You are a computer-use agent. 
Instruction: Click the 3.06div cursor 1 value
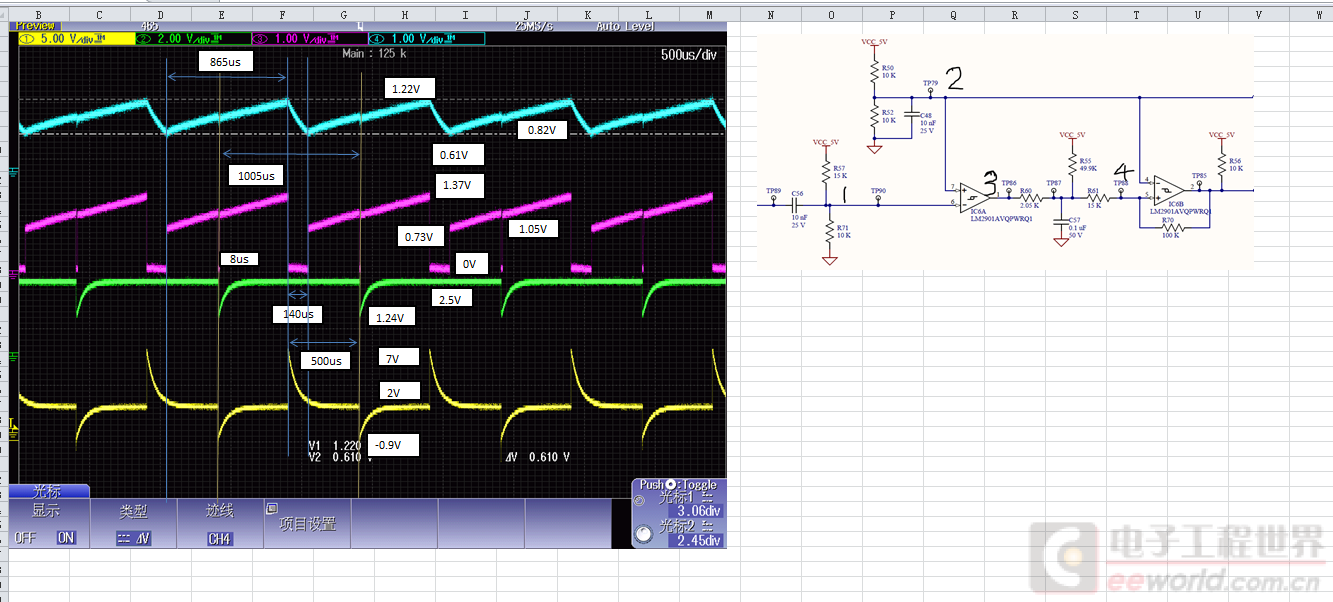698,510
